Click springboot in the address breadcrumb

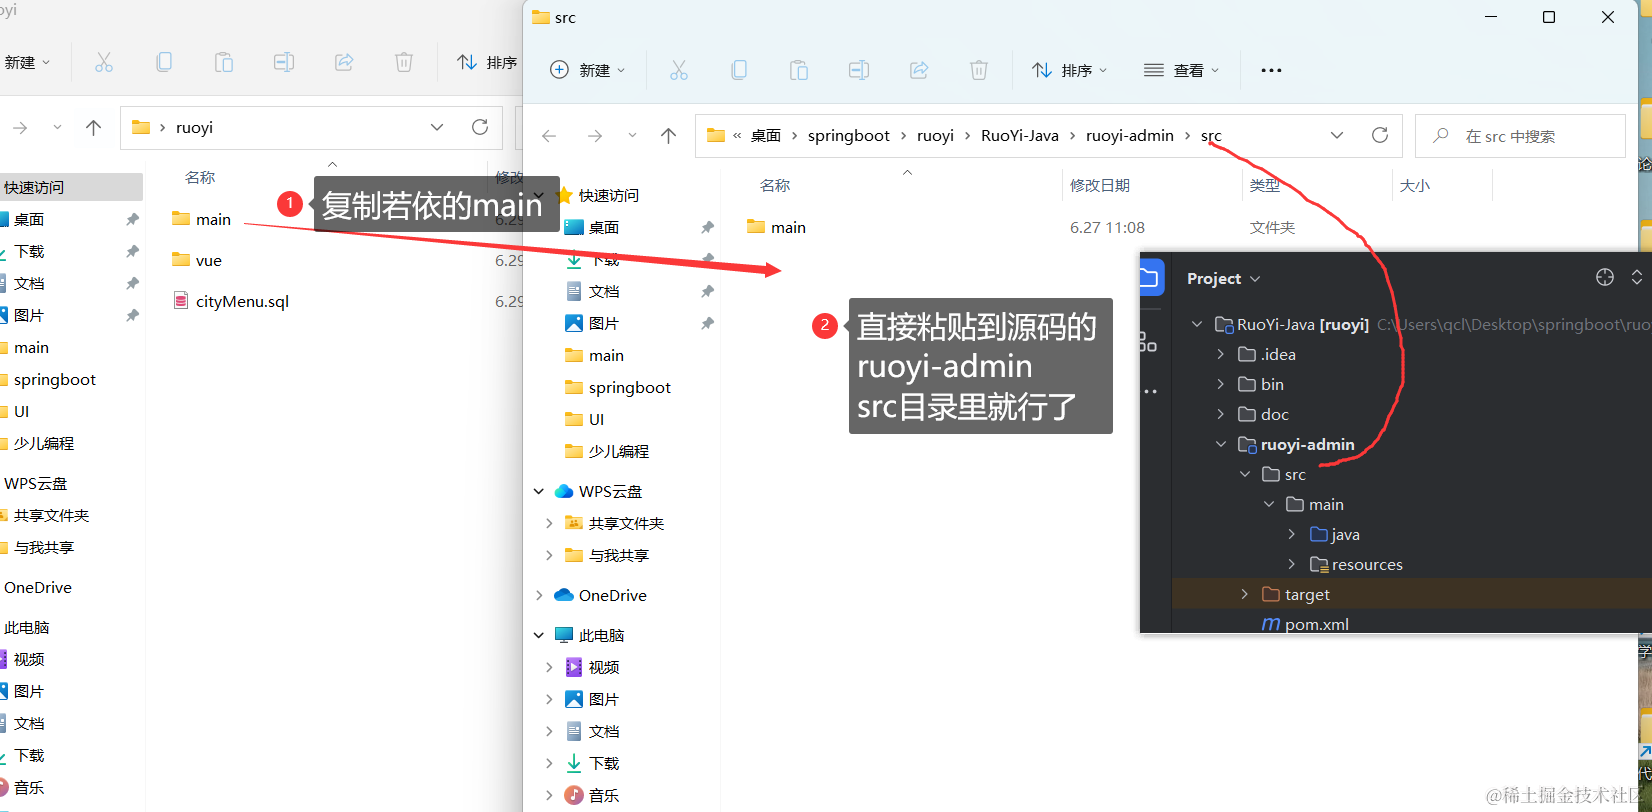pyautogui.click(x=848, y=136)
